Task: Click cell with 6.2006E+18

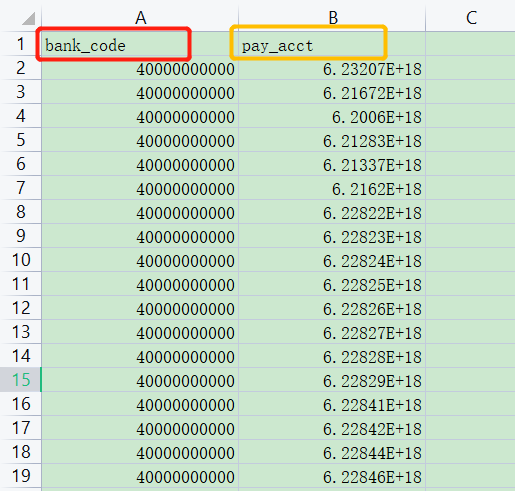Action: 332,116
